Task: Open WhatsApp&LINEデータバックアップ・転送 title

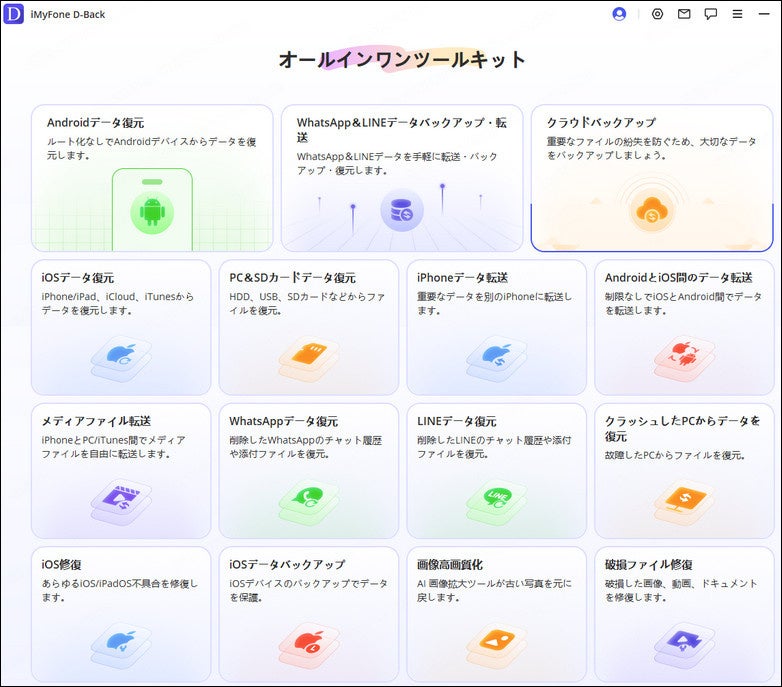Action: (x=401, y=130)
